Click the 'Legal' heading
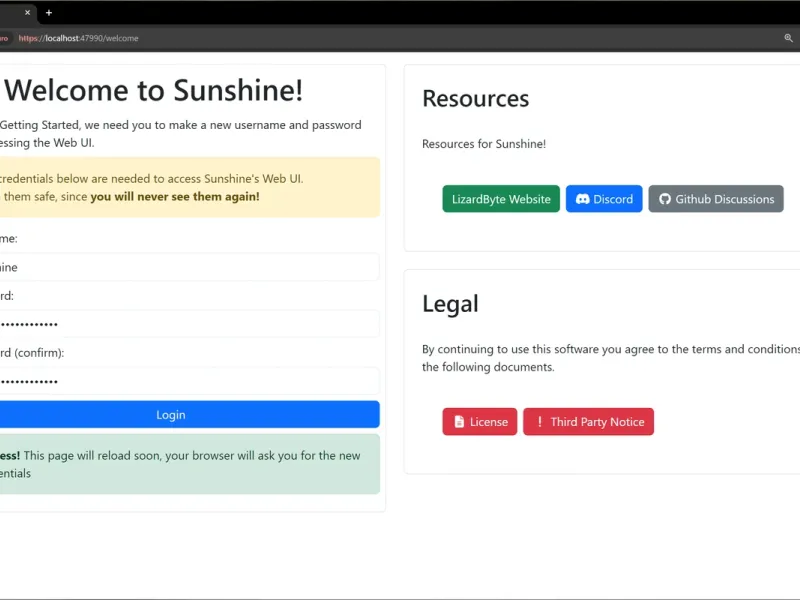This screenshot has width=800, height=600. click(450, 304)
